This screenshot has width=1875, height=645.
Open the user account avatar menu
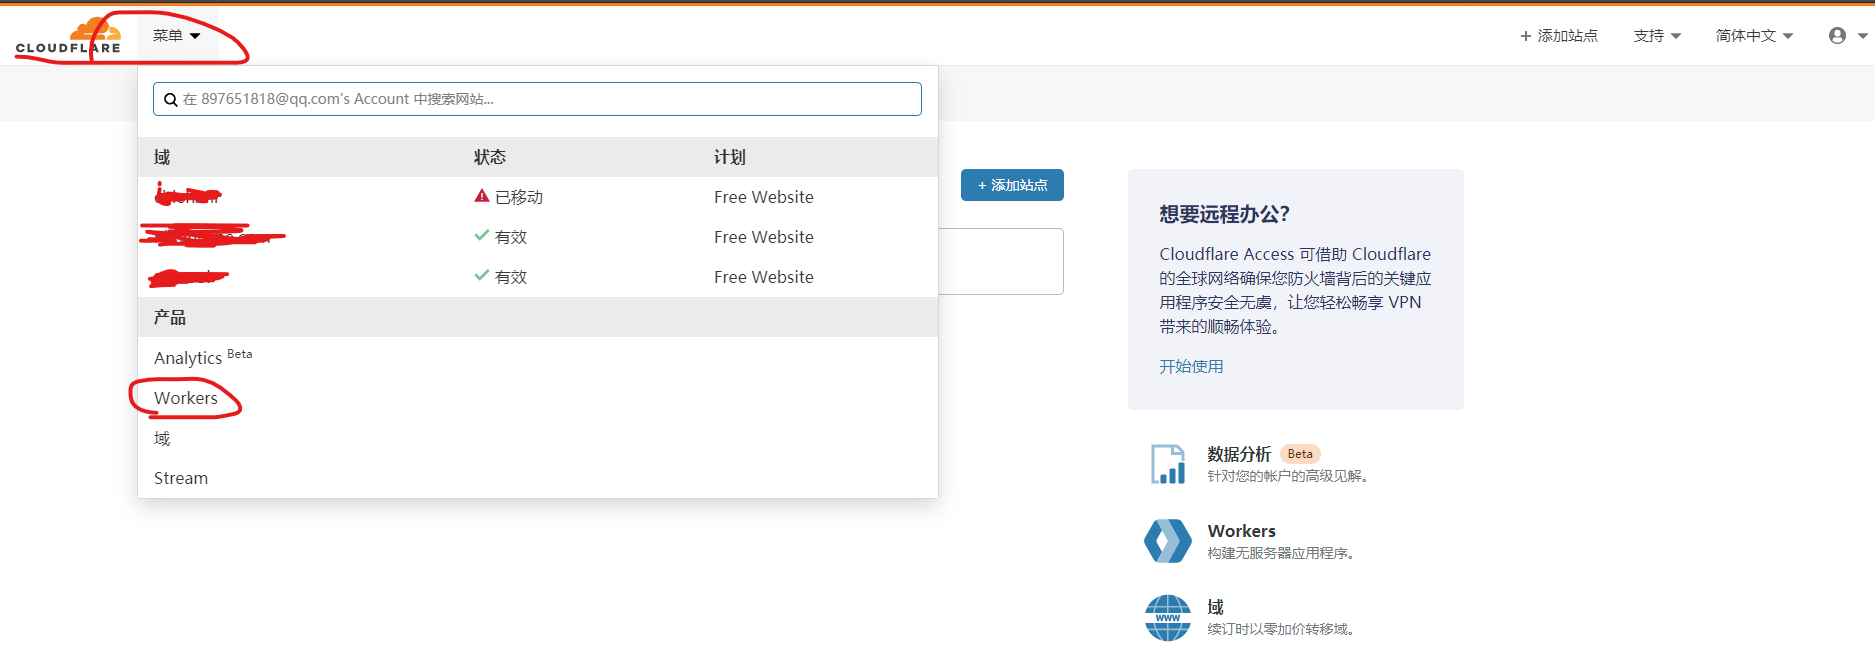point(1847,36)
